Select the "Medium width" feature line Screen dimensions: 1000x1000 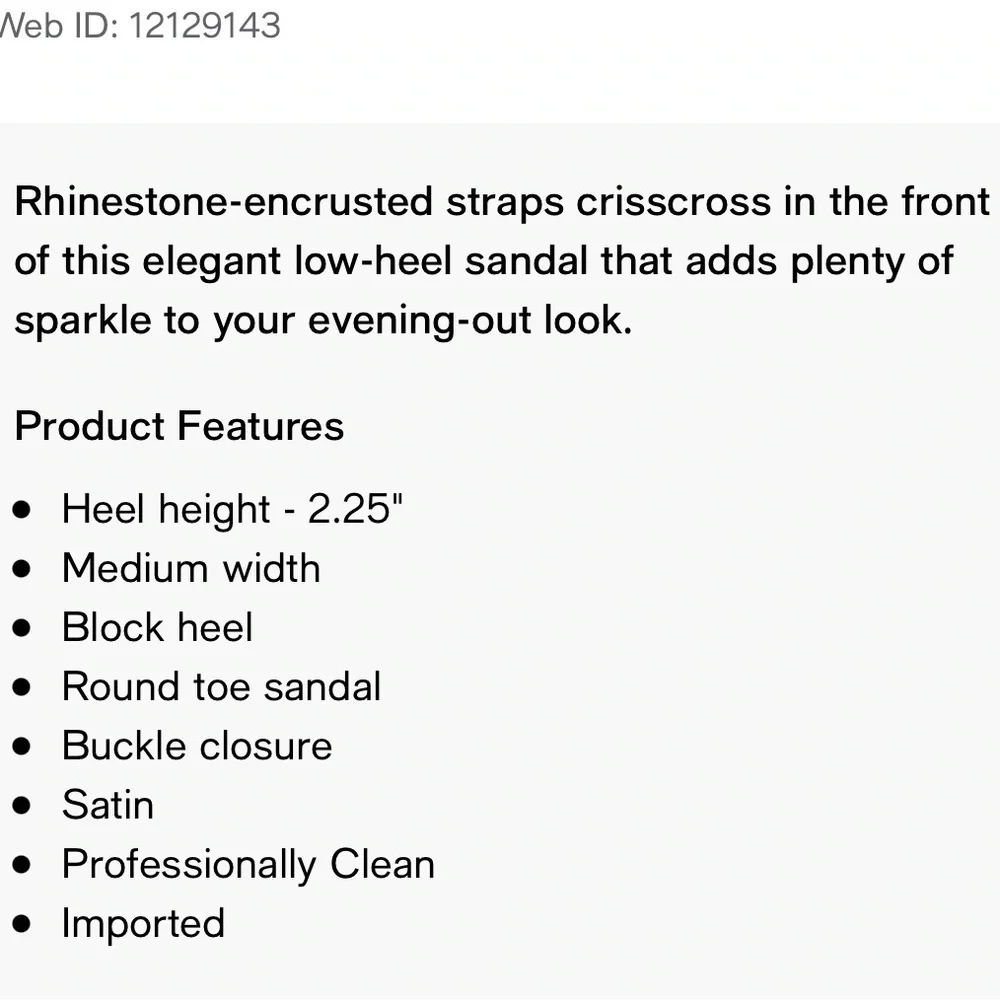pos(191,568)
